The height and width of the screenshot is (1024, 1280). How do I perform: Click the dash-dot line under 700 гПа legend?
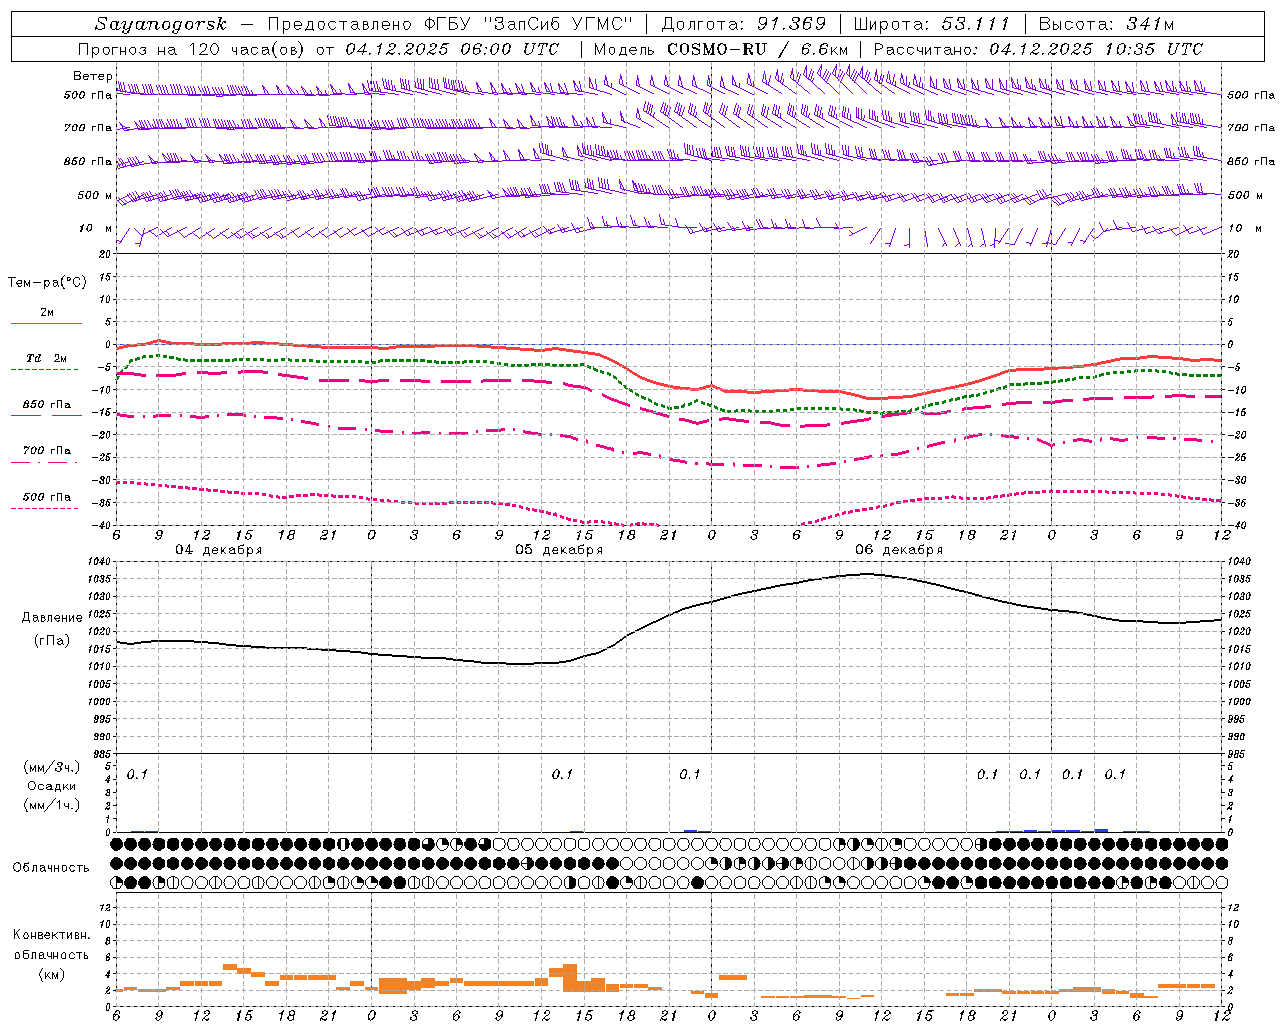[45, 461]
